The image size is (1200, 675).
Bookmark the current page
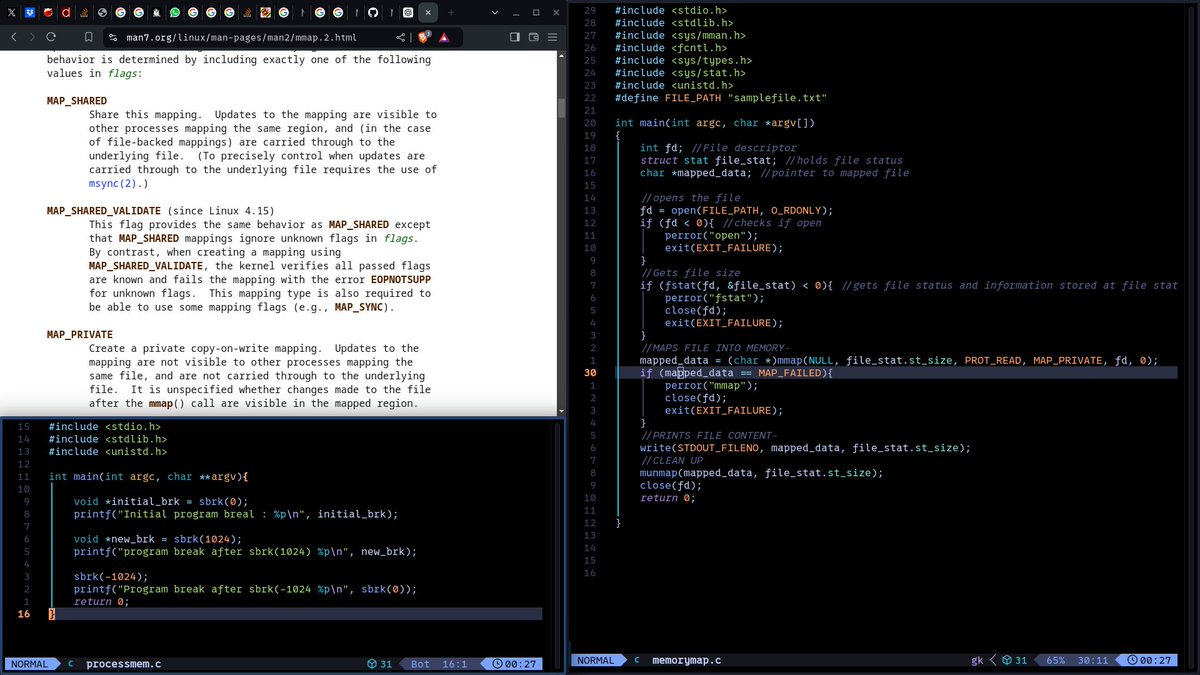[x=89, y=37]
